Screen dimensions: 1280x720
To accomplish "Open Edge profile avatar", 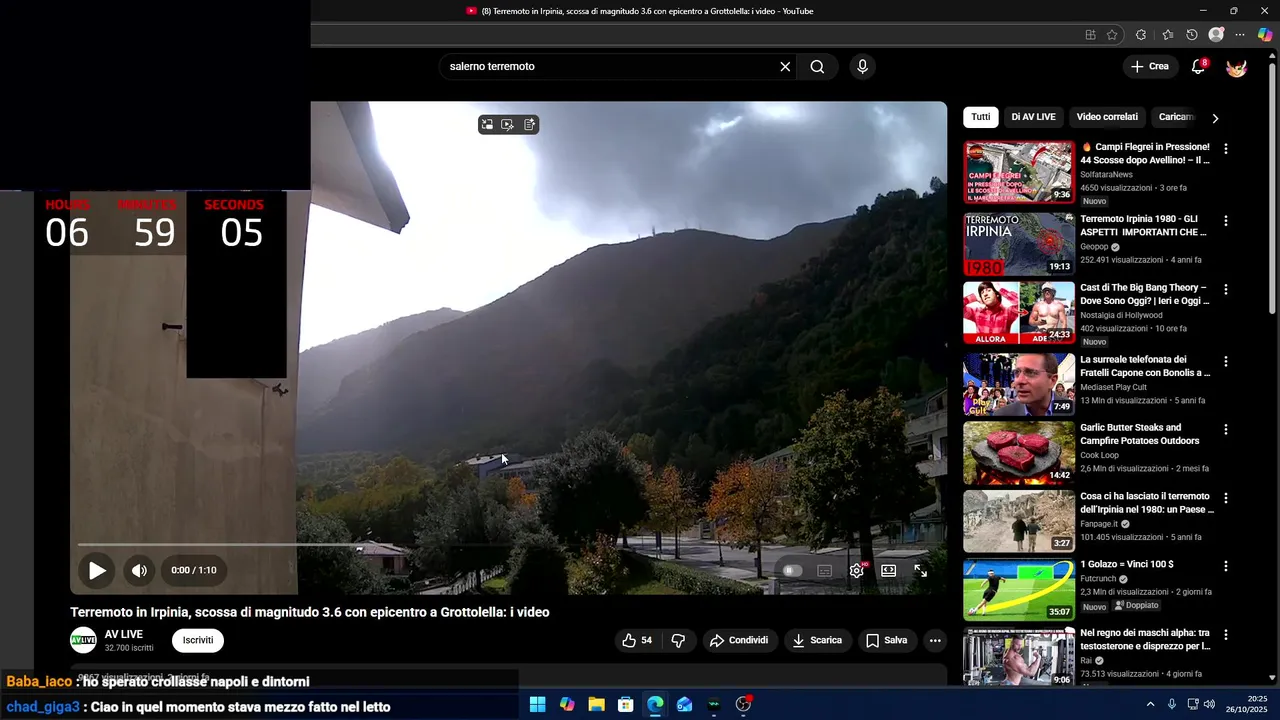I will [x=1216, y=35].
